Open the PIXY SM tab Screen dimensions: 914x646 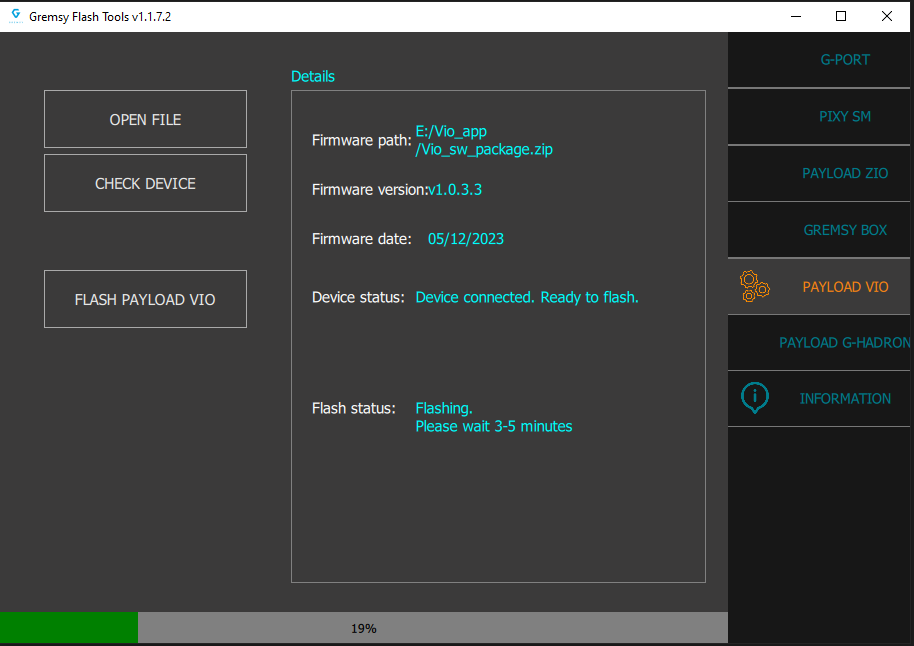tap(844, 116)
